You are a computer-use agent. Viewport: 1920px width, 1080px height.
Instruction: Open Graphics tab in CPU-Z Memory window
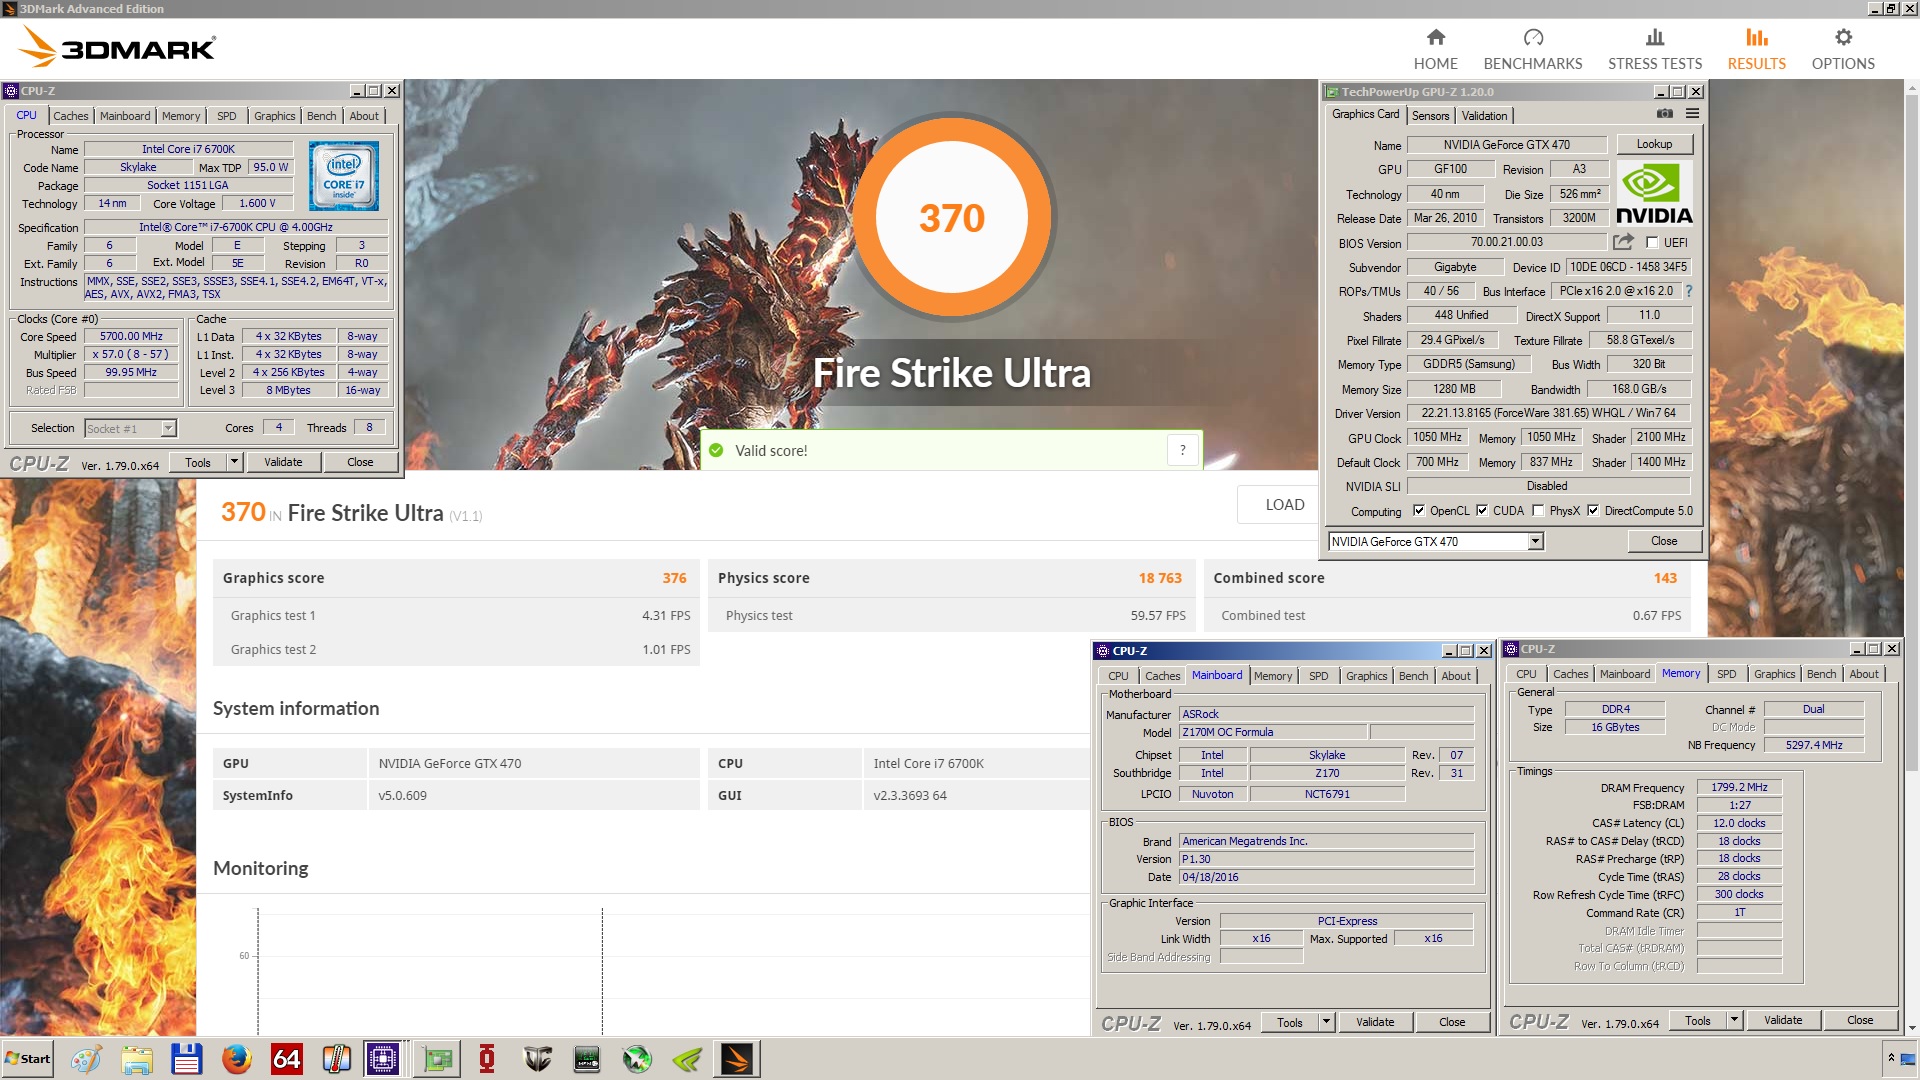click(1774, 674)
